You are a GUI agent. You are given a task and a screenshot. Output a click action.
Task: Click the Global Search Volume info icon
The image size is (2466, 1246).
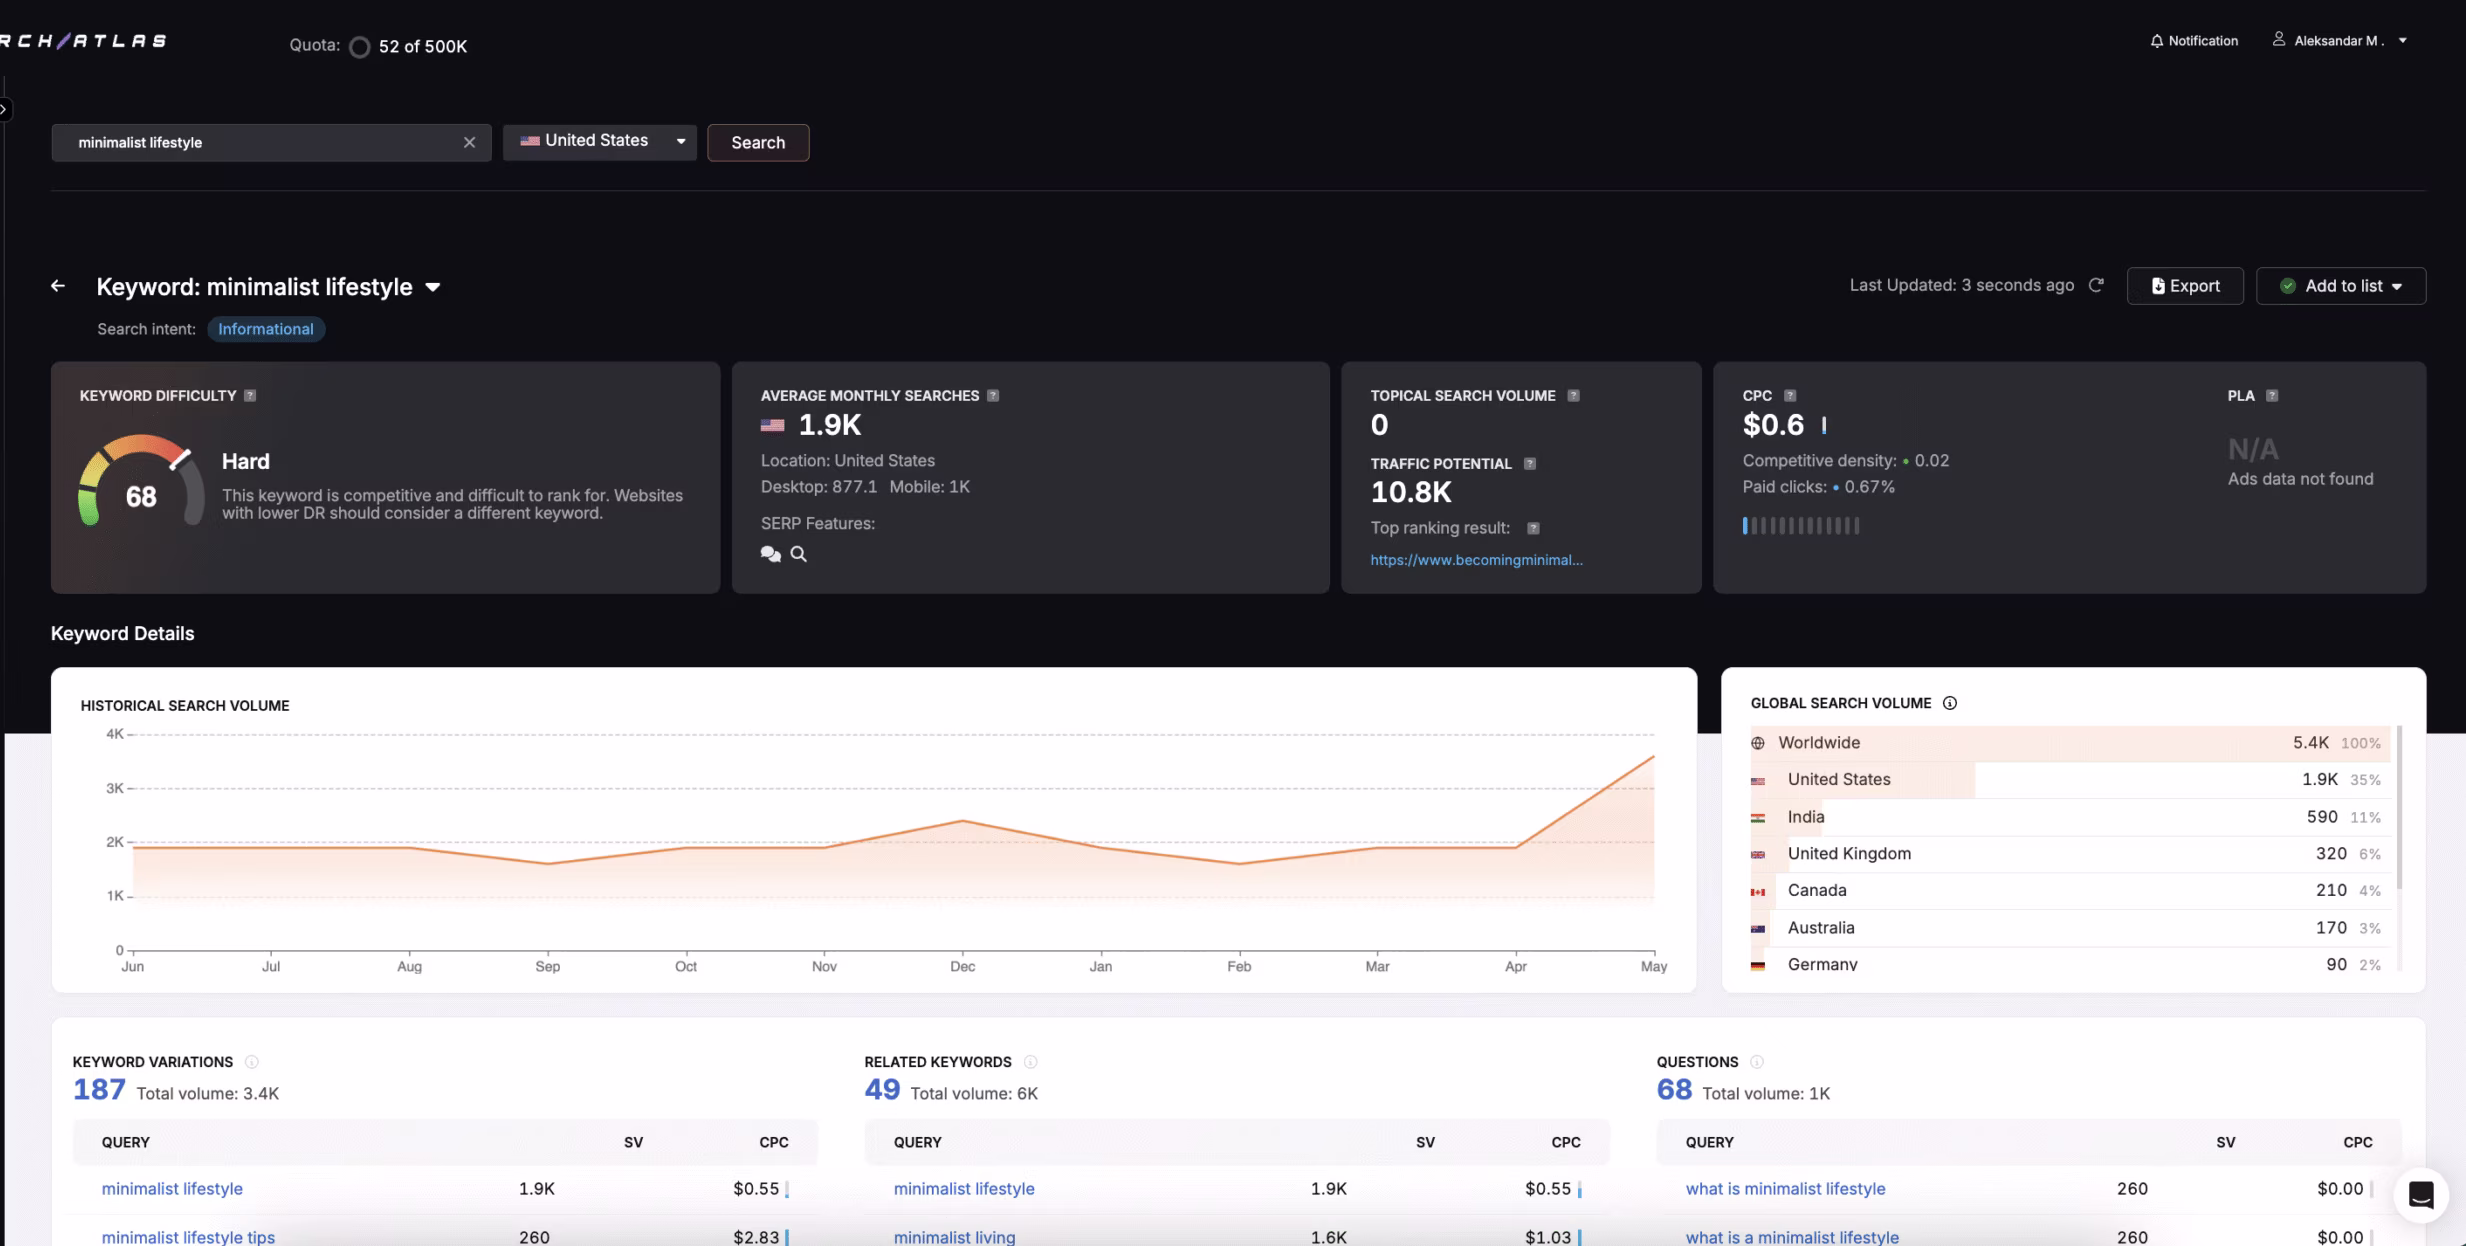click(1950, 703)
